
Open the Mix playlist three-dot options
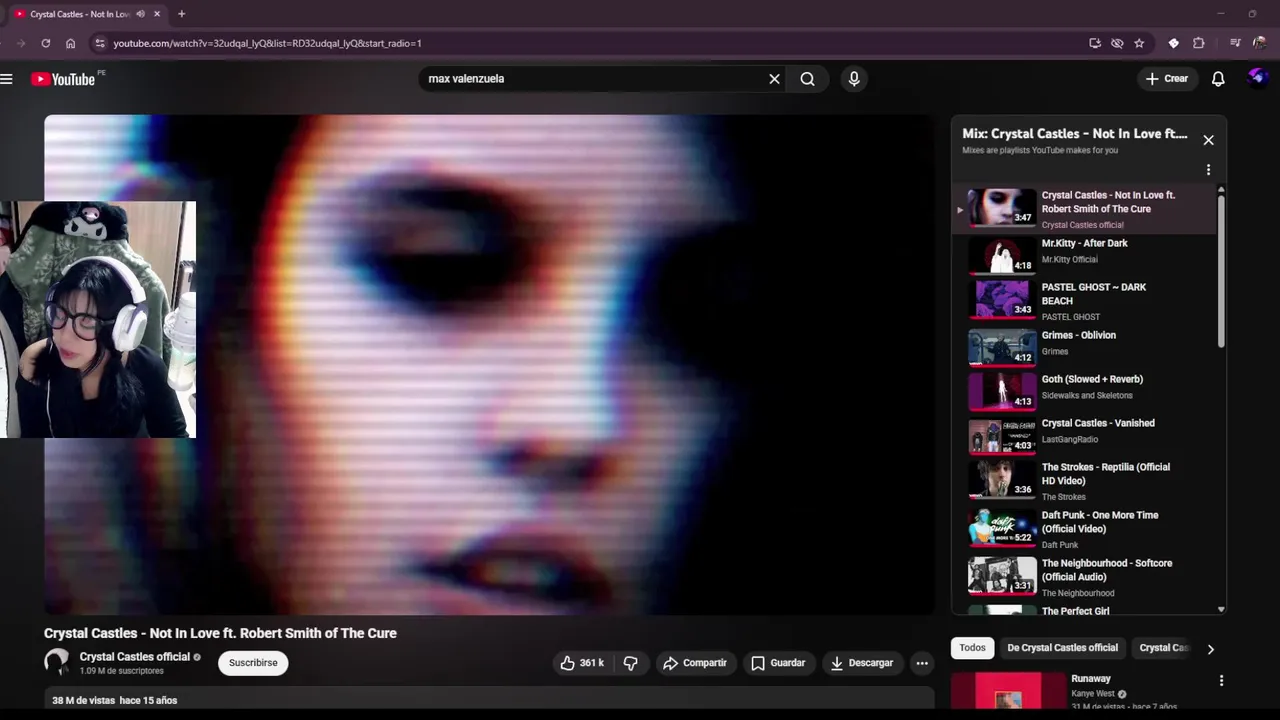(1208, 170)
